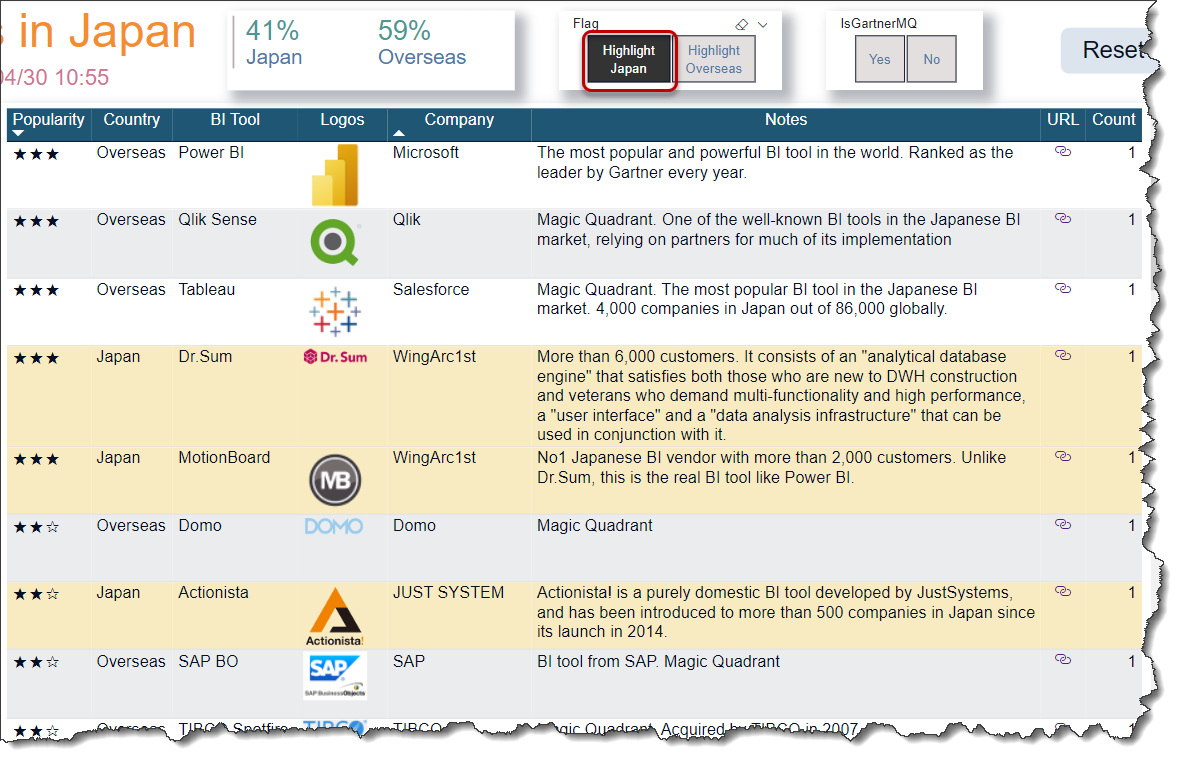
Task: Click the Dr.Sum logo
Action: pyautogui.click(x=335, y=357)
